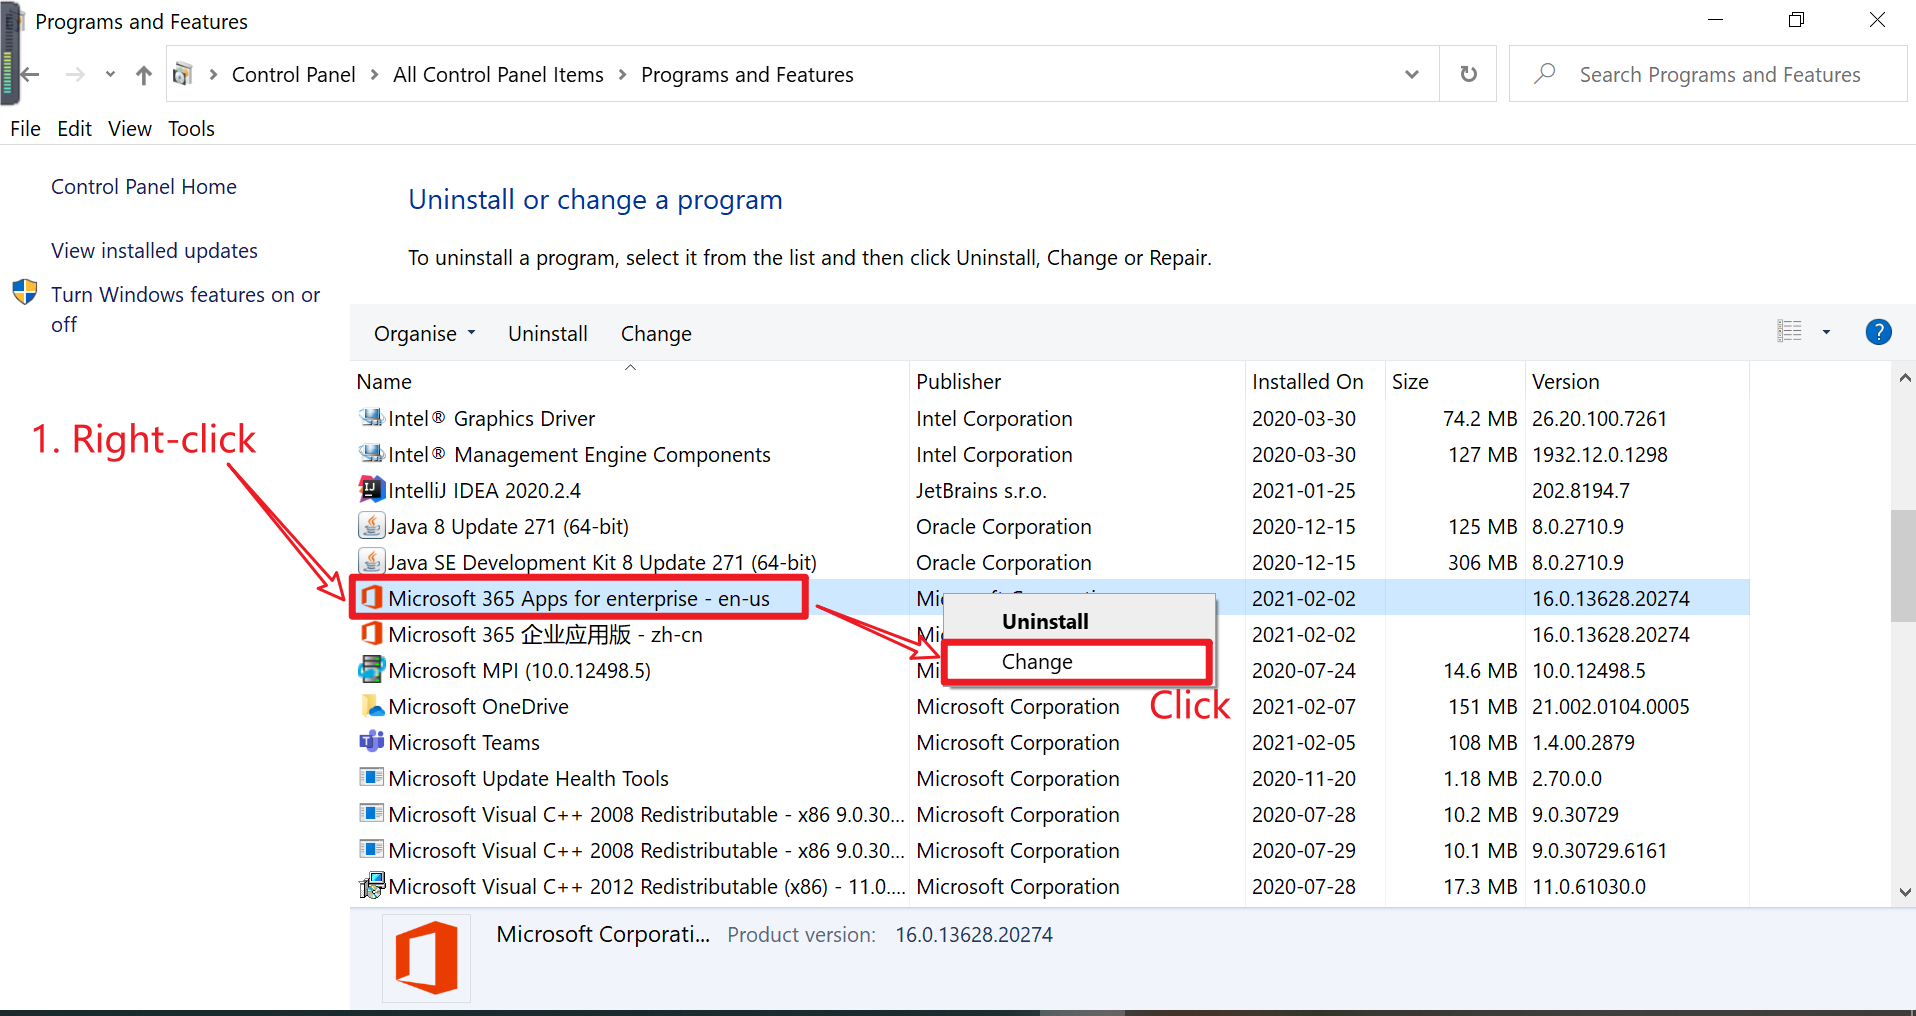The width and height of the screenshot is (1916, 1016).
Task: Open View installed updates link
Action: coord(154,251)
